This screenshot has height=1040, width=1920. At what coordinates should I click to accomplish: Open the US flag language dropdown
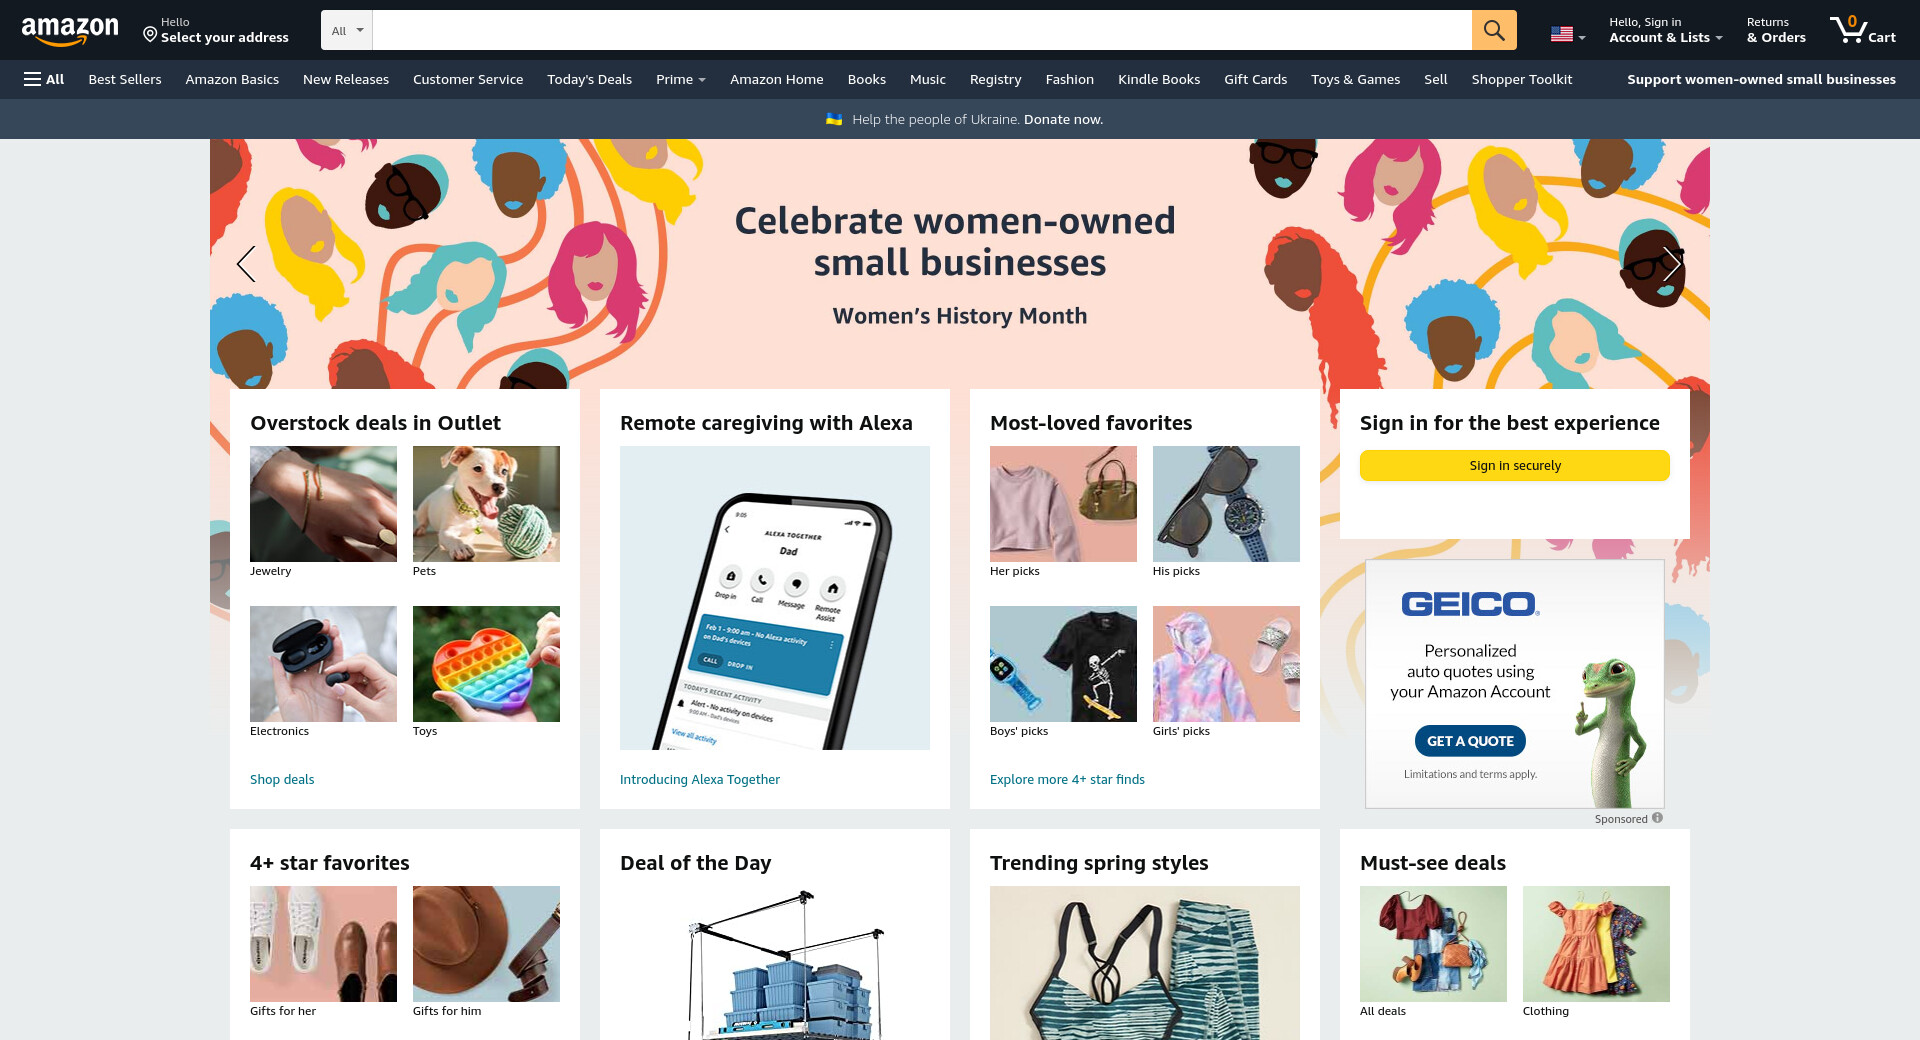pos(1568,34)
